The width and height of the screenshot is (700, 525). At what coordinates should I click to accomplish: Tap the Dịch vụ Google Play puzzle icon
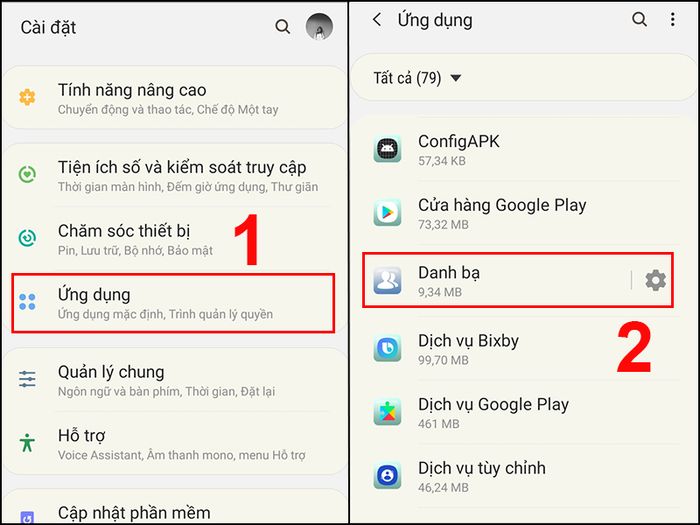click(x=387, y=412)
